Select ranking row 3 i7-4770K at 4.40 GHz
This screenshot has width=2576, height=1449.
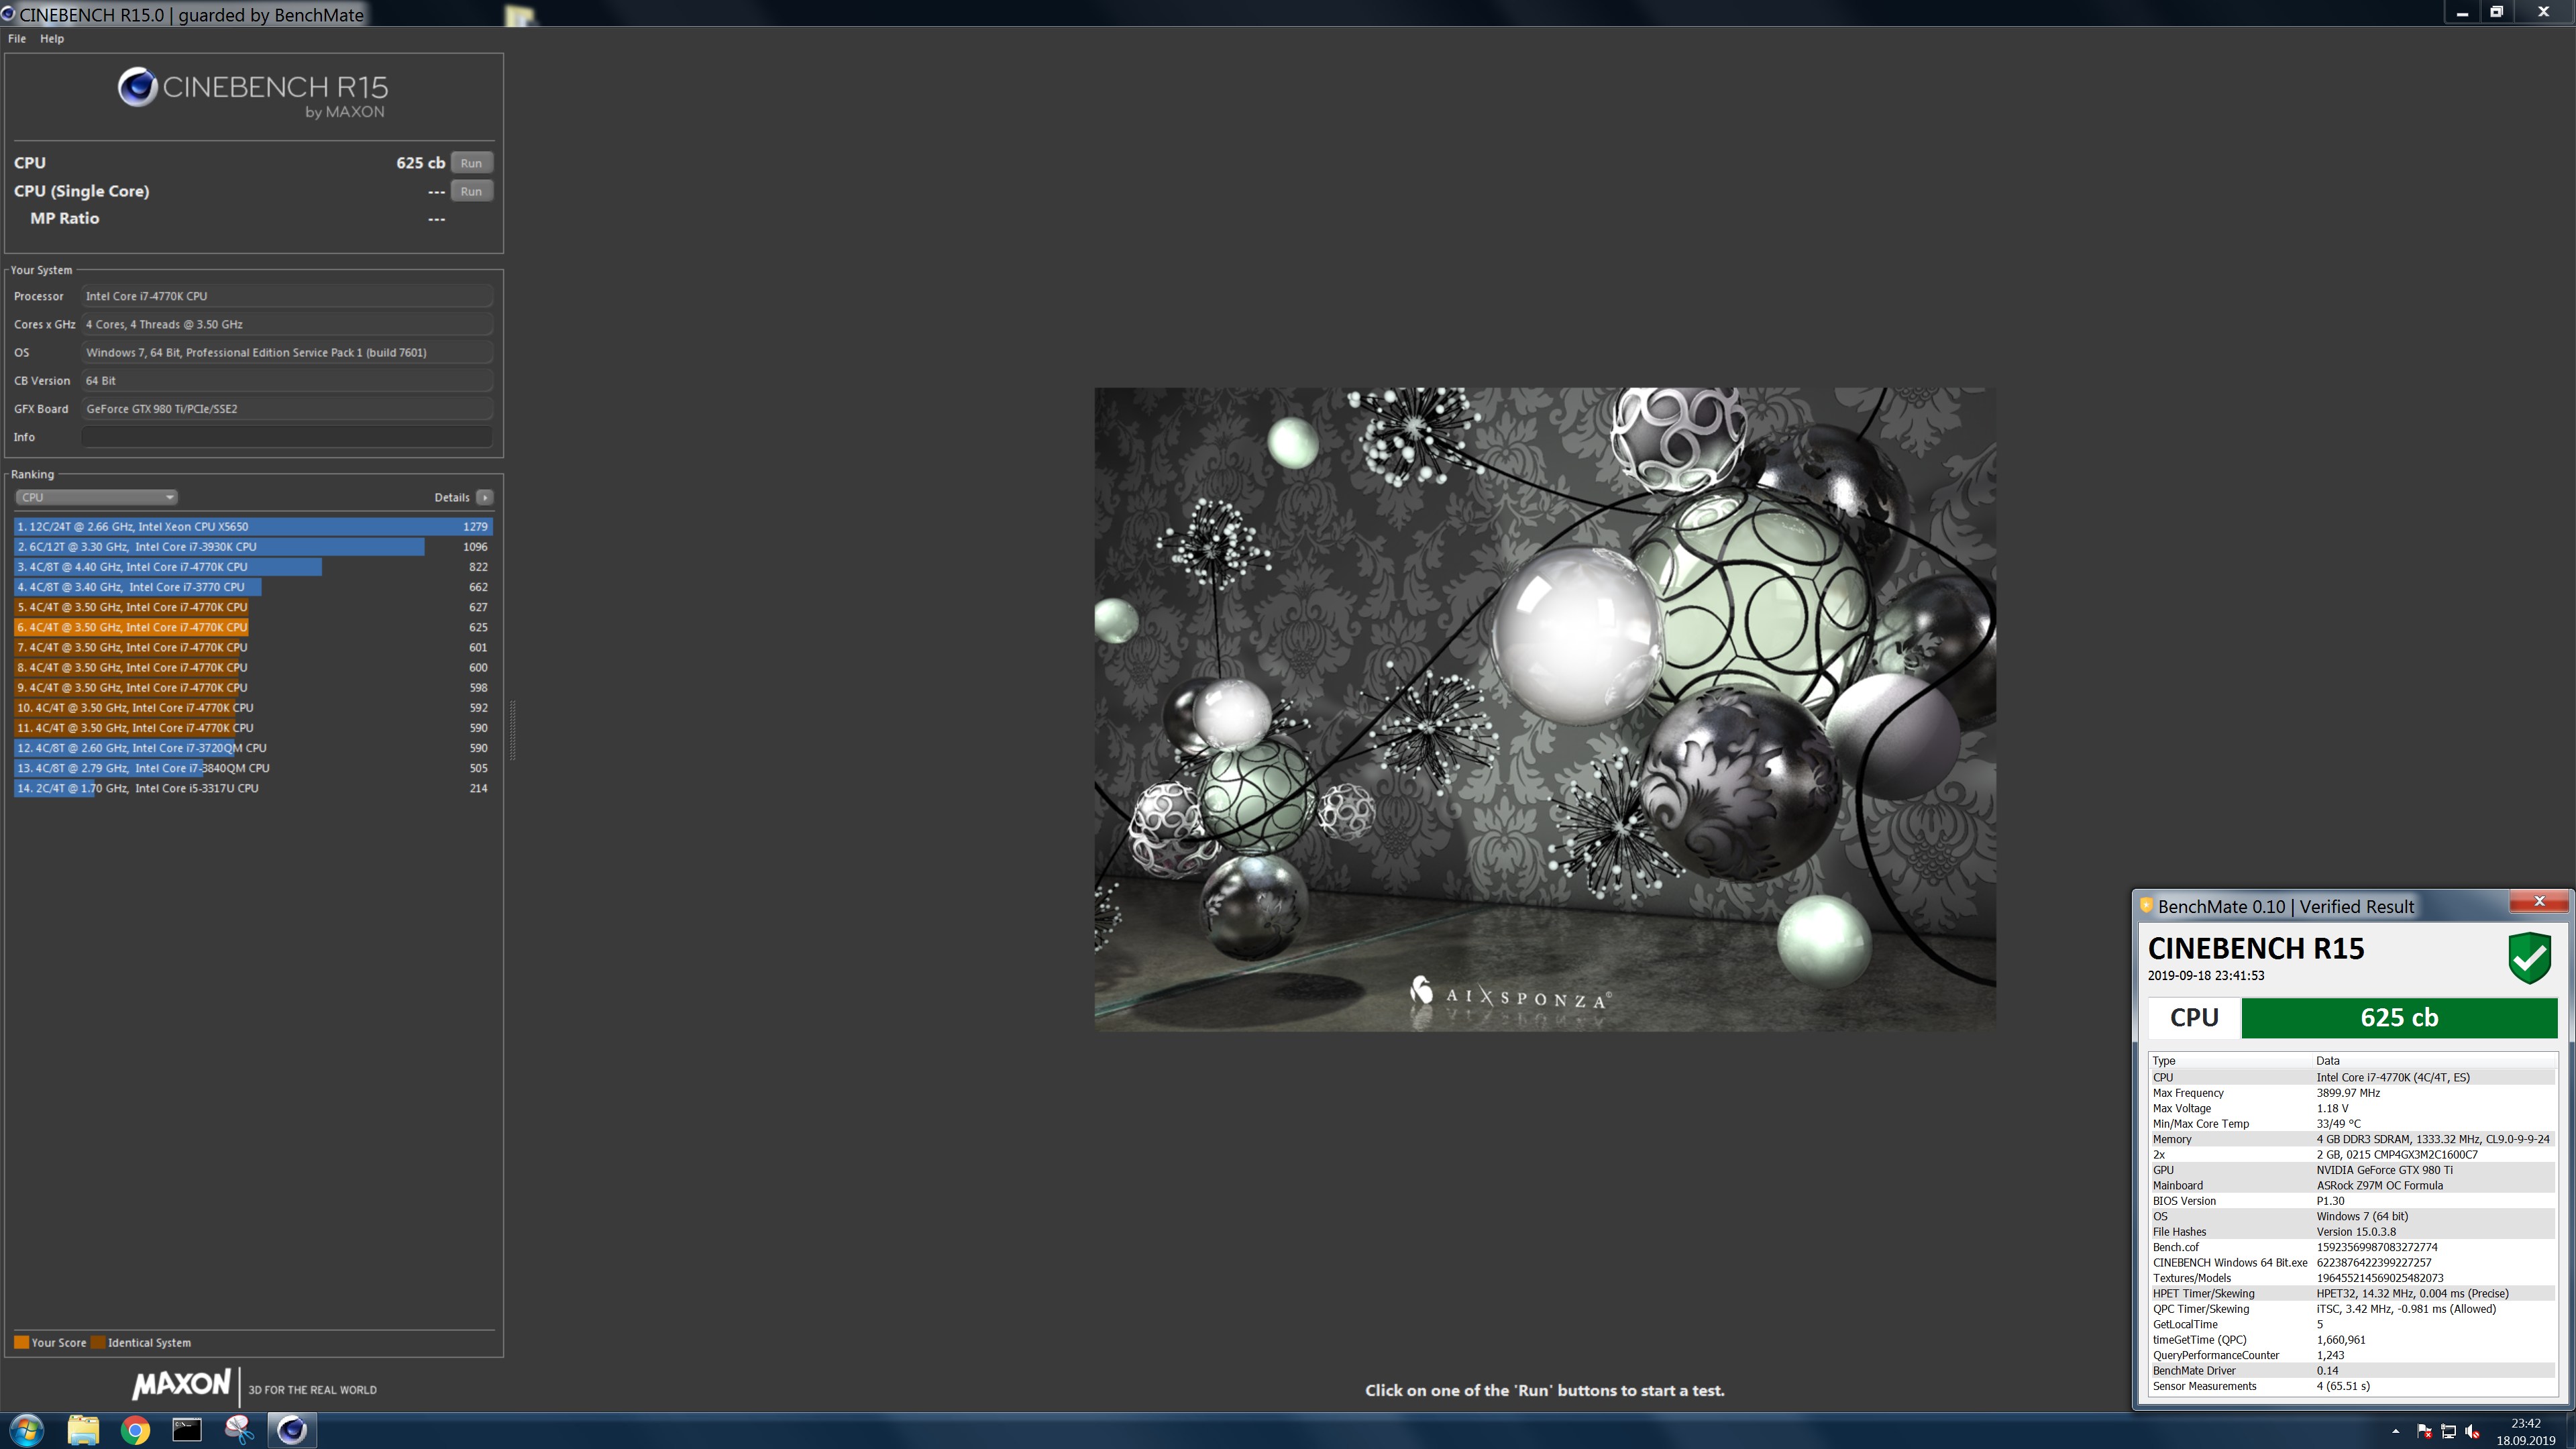(x=254, y=567)
